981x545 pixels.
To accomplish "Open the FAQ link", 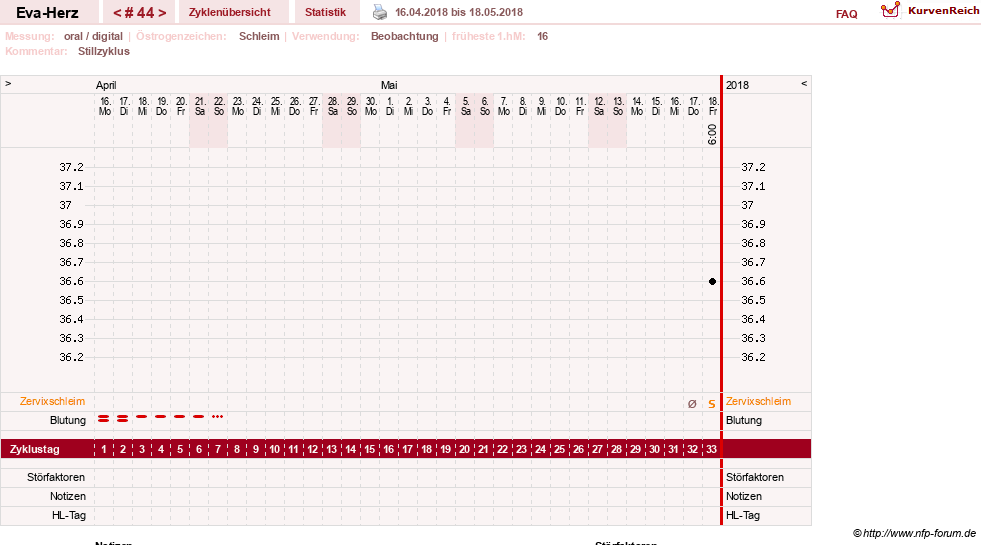I will pyautogui.click(x=846, y=14).
